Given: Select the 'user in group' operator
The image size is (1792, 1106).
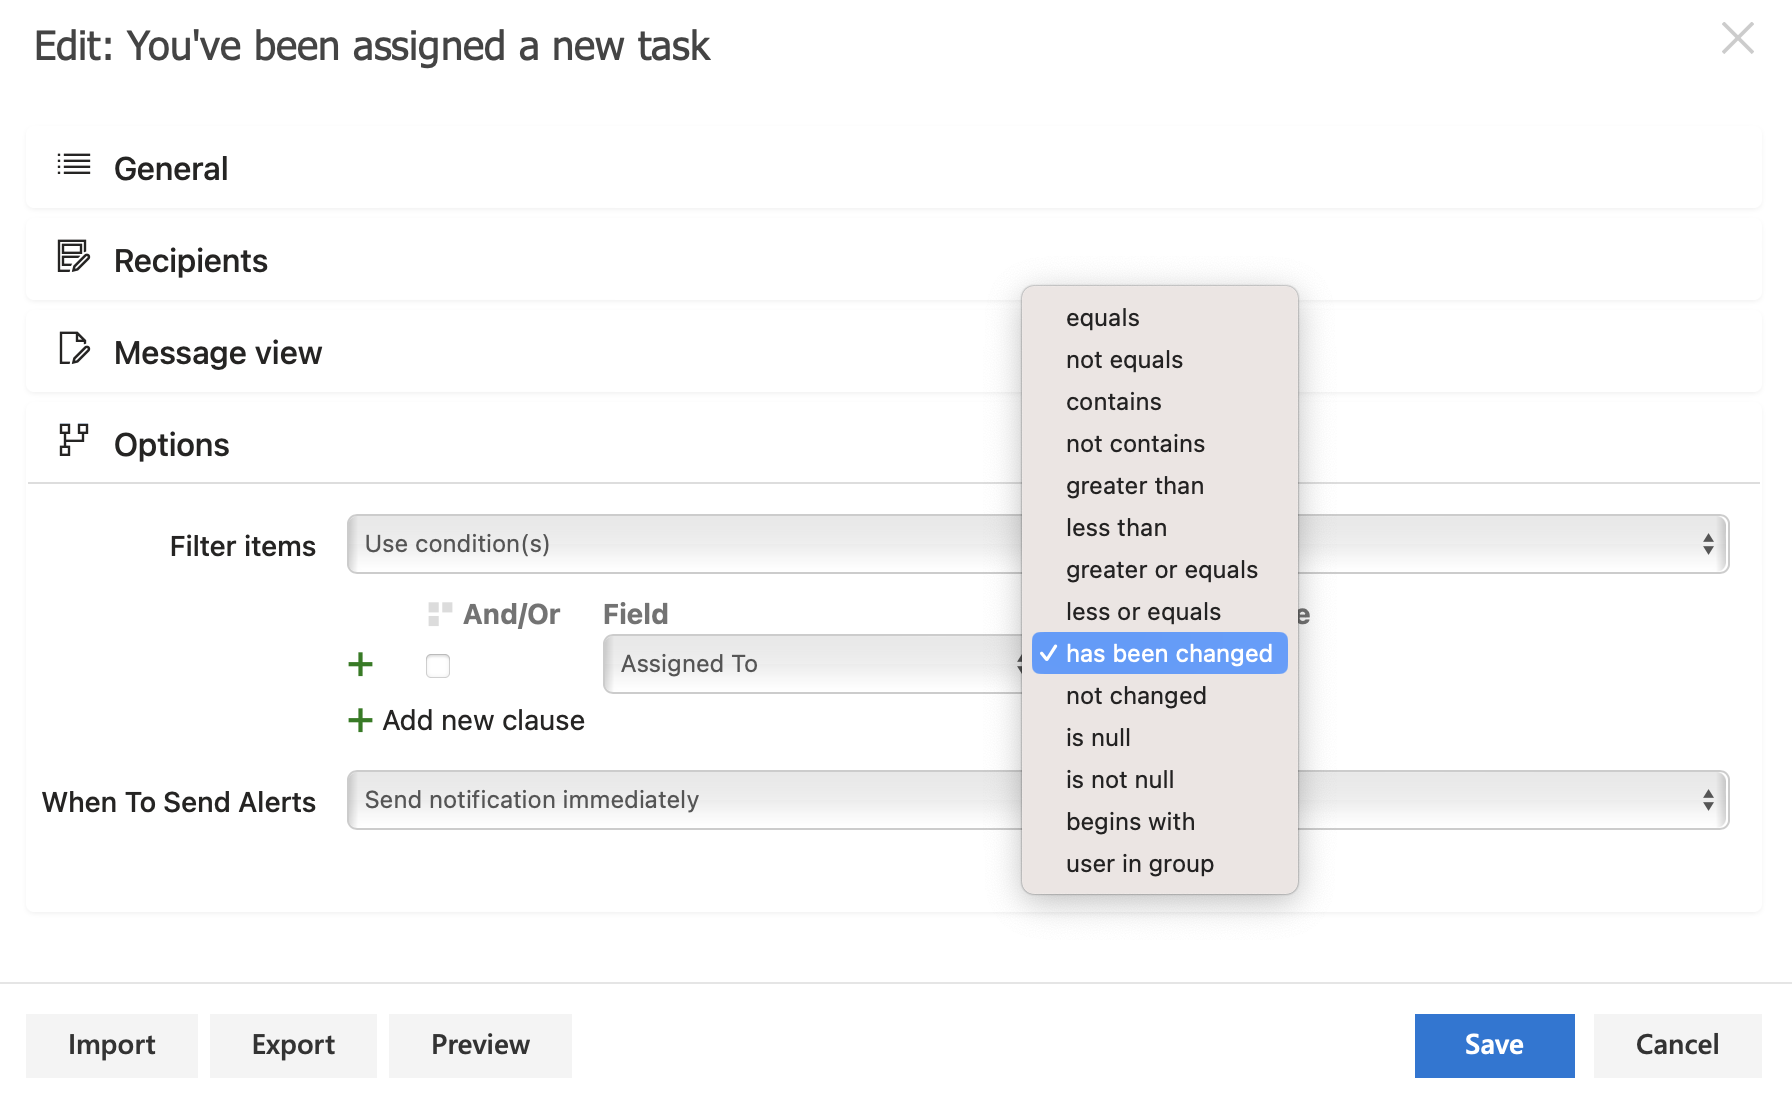Looking at the screenshot, I should pos(1140,863).
